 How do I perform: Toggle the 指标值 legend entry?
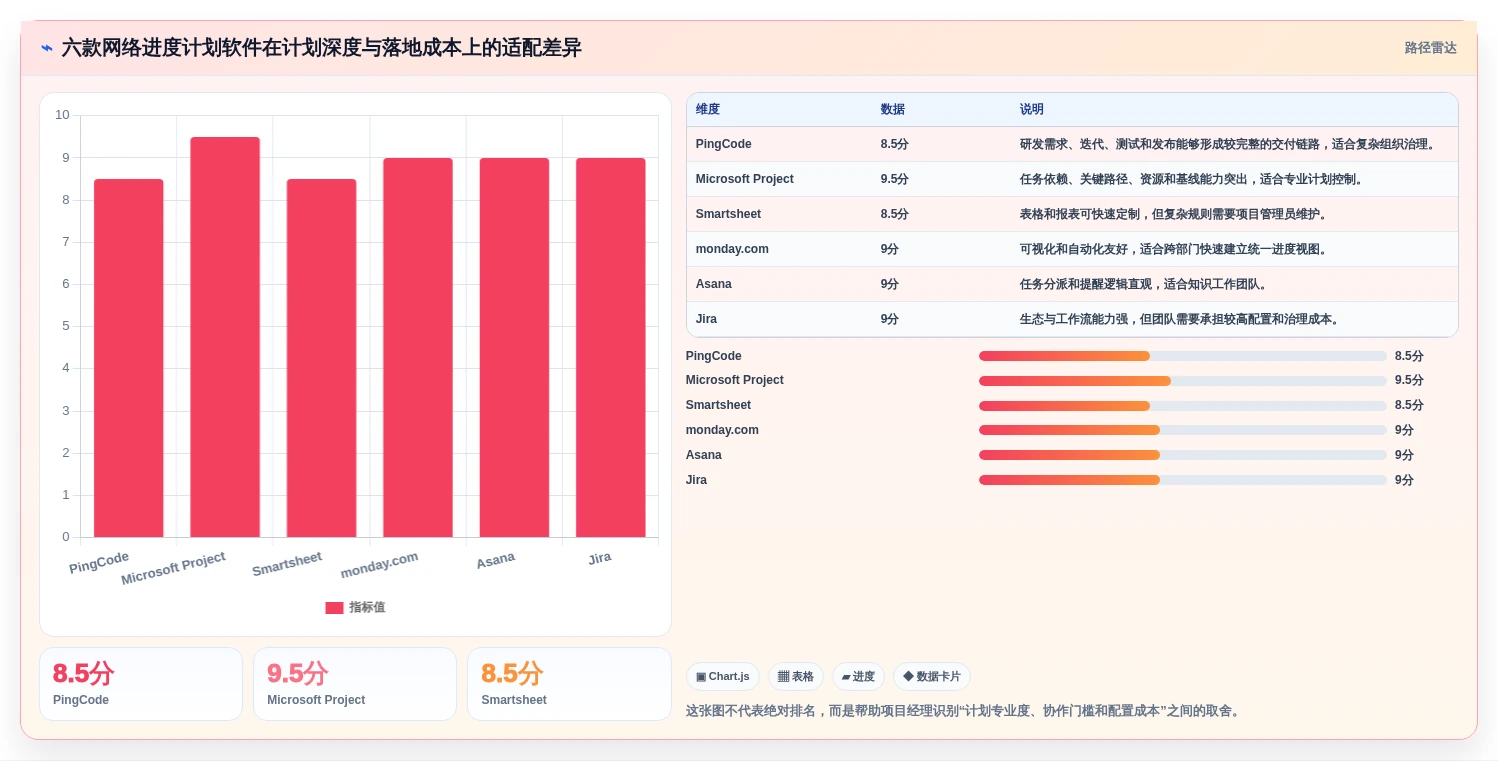355,607
